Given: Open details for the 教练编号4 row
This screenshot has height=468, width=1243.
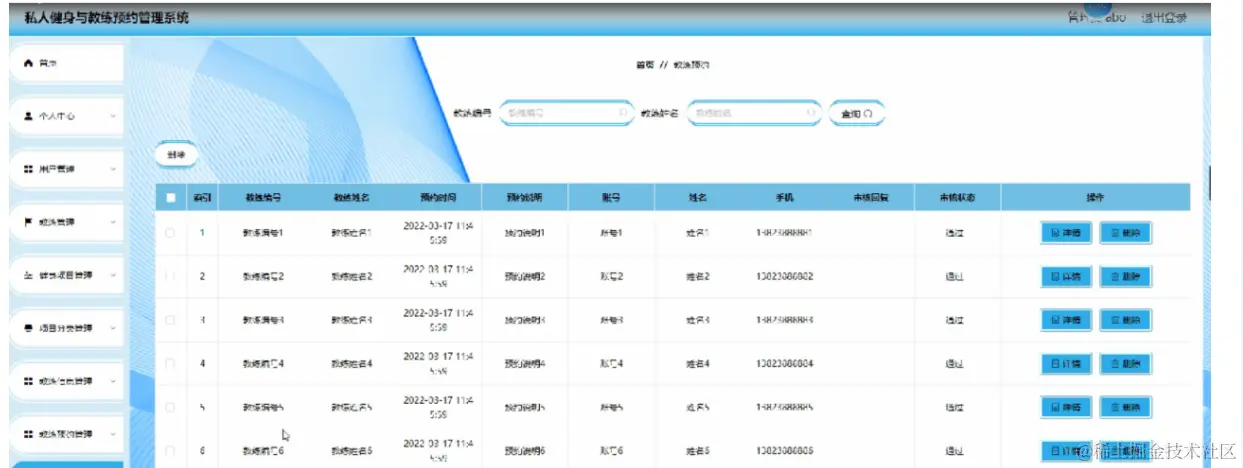Looking at the screenshot, I should coord(1065,364).
